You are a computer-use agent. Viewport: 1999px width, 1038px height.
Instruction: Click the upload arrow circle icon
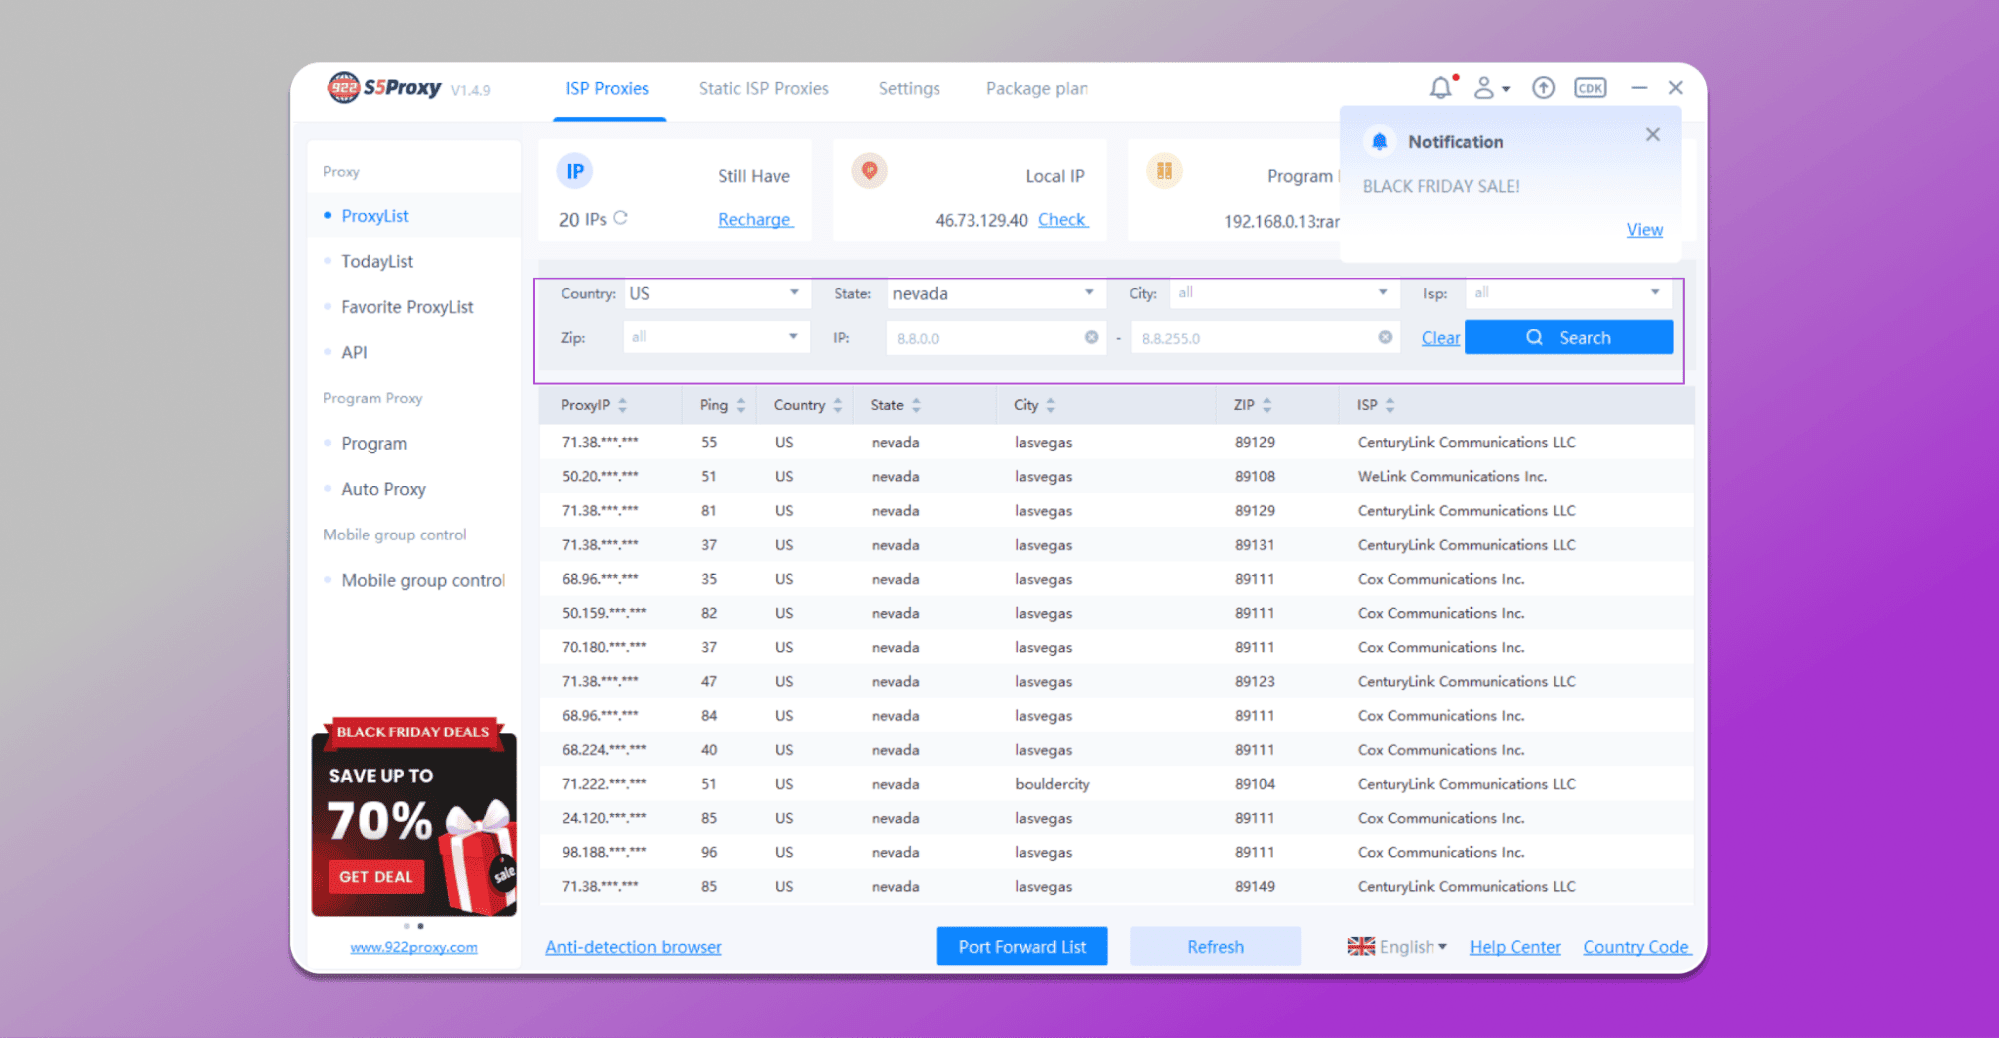1543,88
